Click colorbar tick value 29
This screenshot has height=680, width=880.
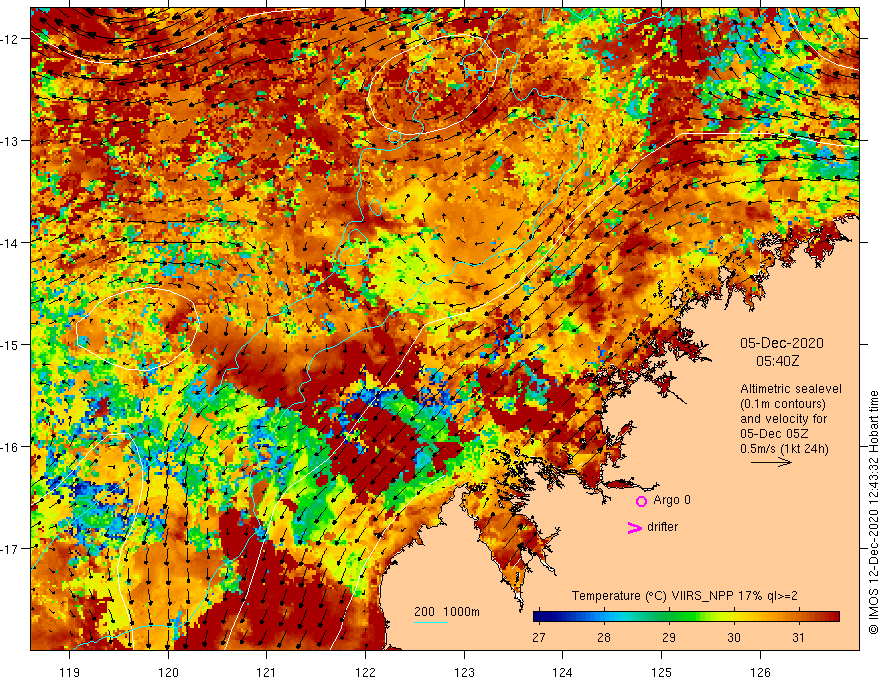click(669, 637)
